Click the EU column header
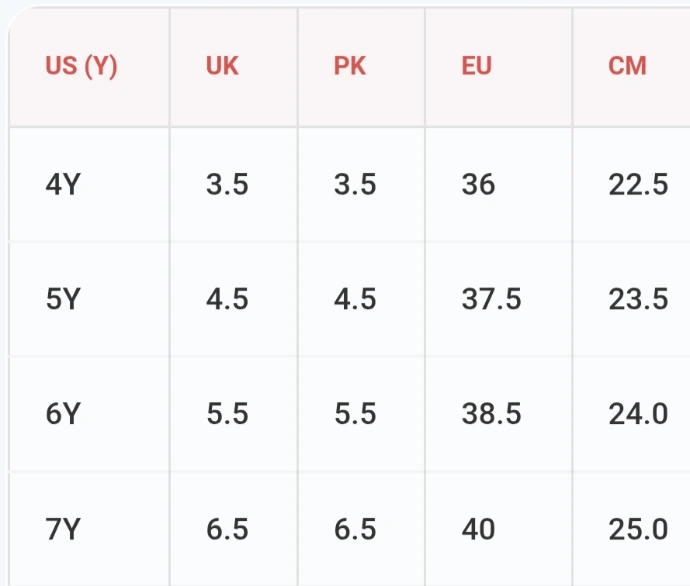 coord(477,67)
